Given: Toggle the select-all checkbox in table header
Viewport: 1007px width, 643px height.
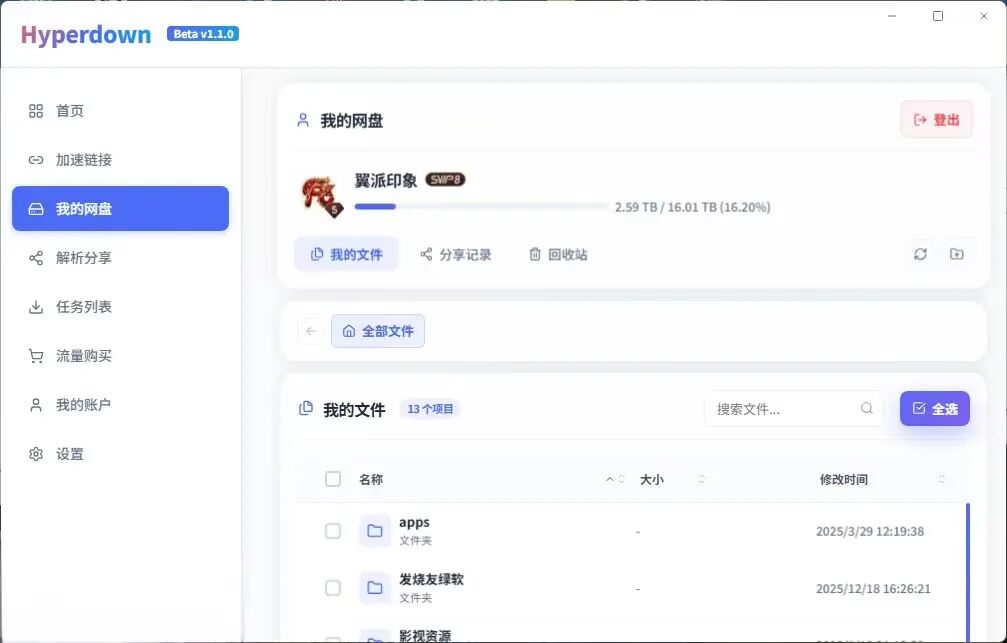Looking at the screenshot, I should pos(333,479).
